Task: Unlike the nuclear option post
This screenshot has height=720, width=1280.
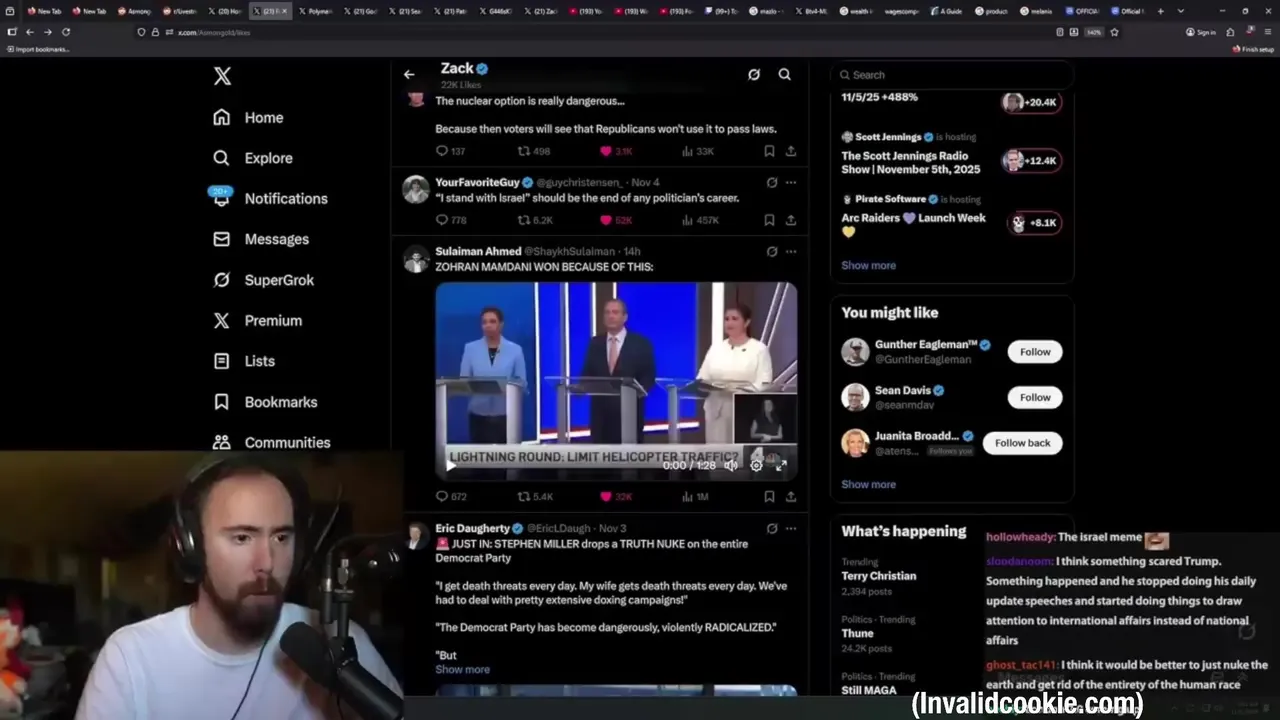Action: [616, 151]
